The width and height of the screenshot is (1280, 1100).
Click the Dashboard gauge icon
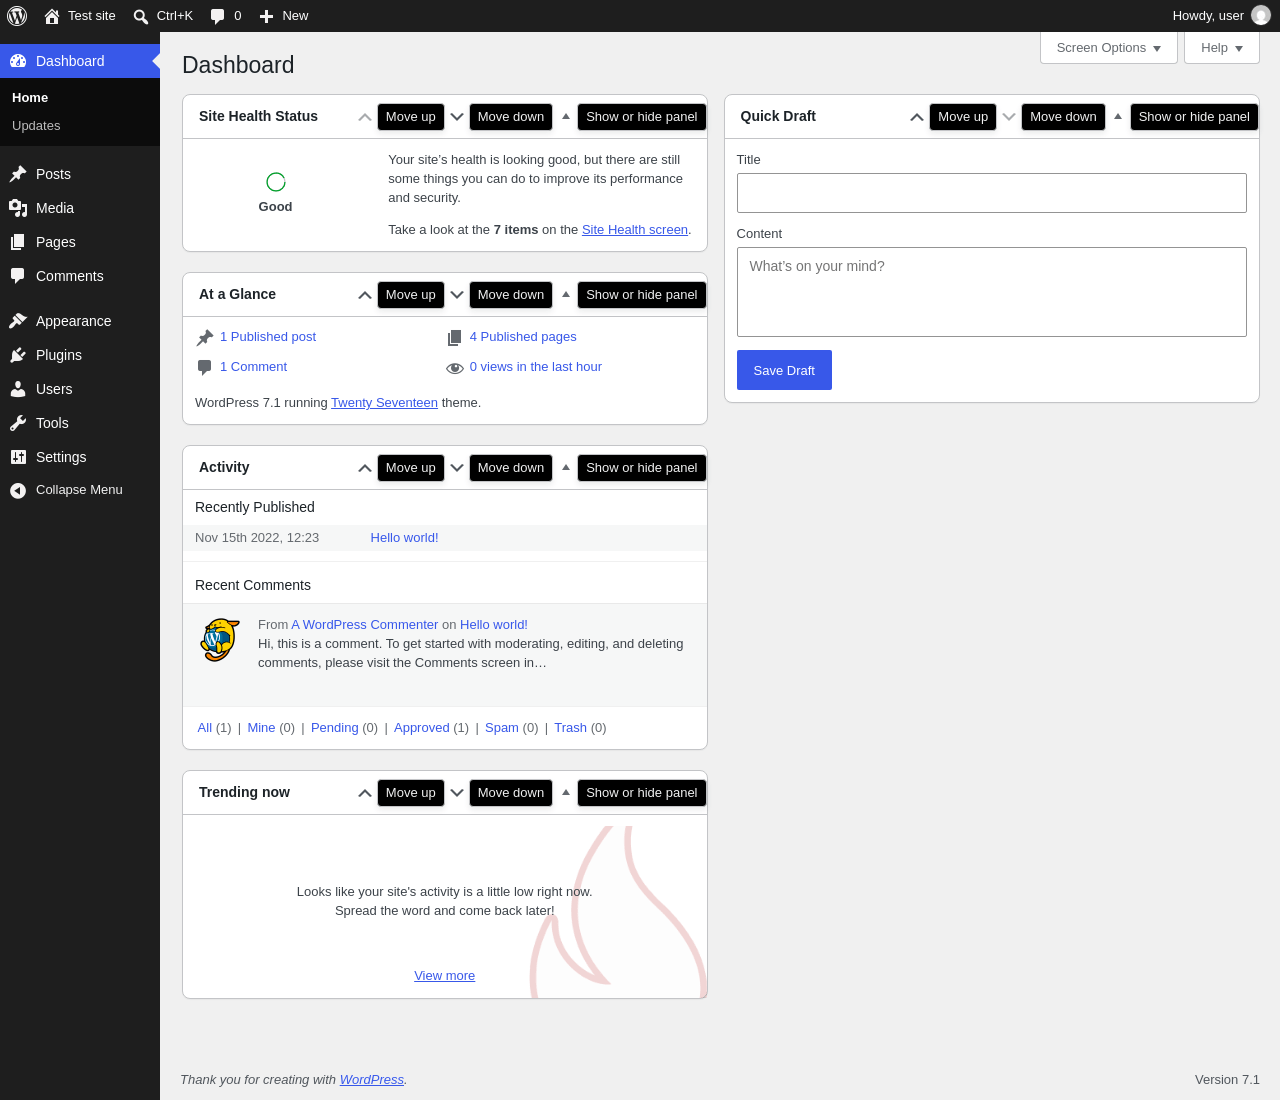[x=18, y=61]
